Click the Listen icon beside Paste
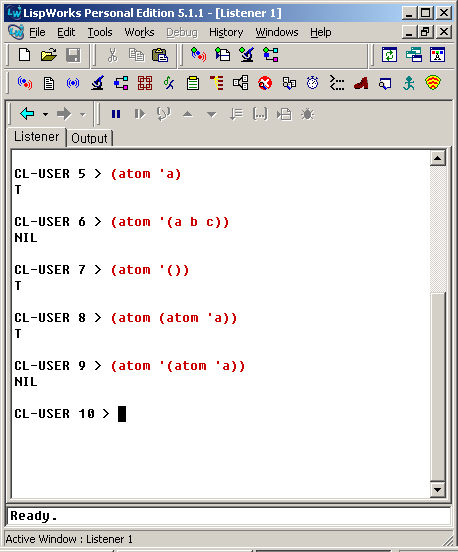458x552 pixels. pos(198,55)
